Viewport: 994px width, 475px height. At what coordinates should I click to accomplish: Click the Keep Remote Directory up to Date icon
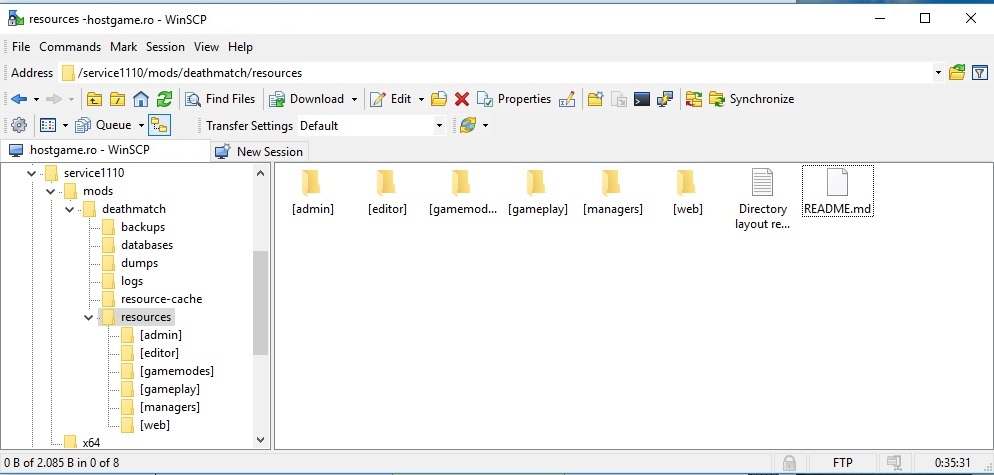(x=468, y=126)
